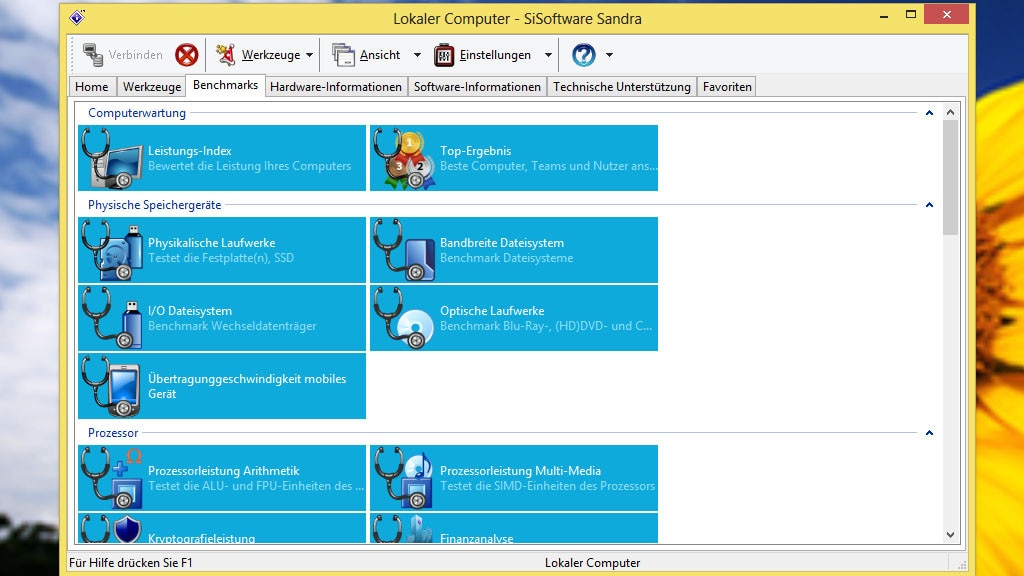Switch to the Technische Unterstützung tab
The width and height of the screenshot is (1024, 576).
[x=622, y=87]
